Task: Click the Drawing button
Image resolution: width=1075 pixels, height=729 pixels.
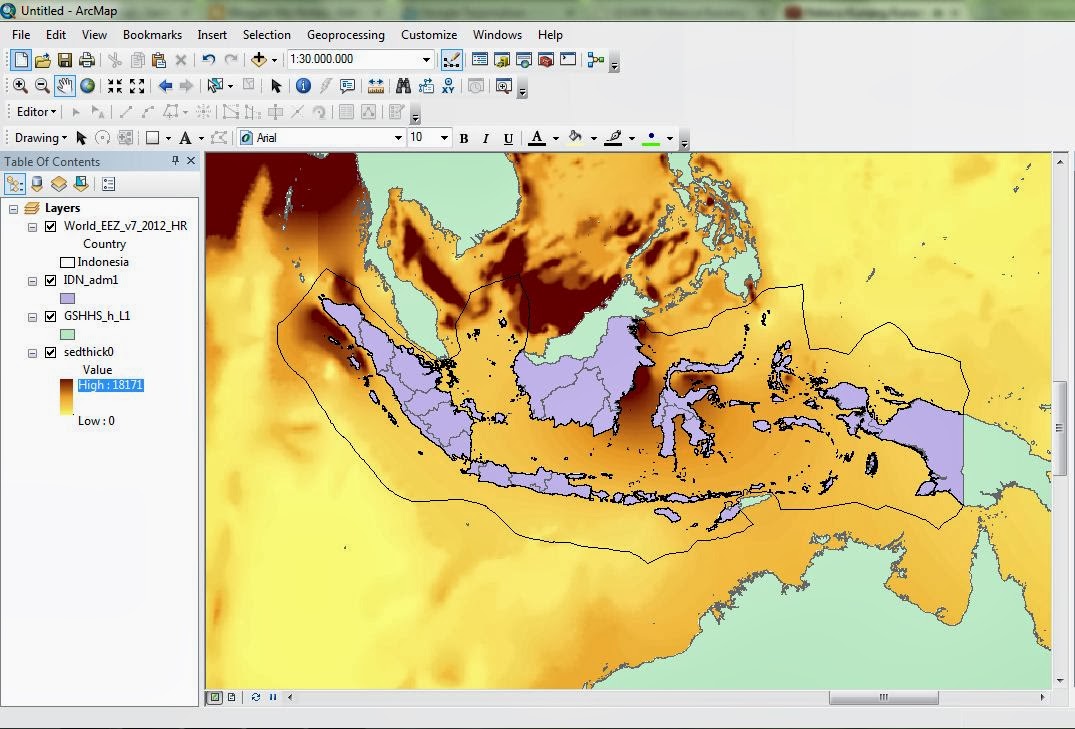Action: pyautogui.click(x=35, y=137)
